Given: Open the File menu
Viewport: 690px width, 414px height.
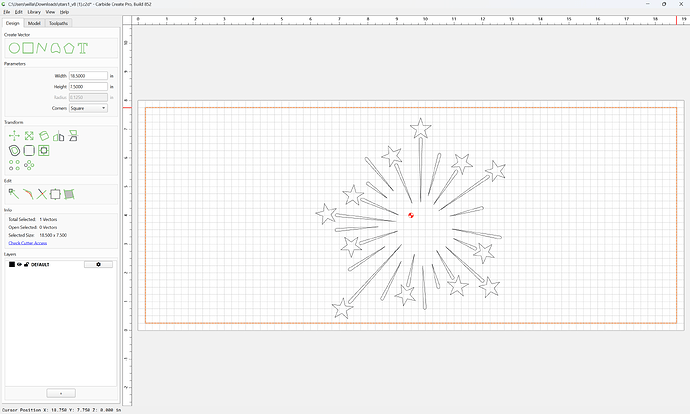Looking at the screenshot, I should click(x=7, y=12).
